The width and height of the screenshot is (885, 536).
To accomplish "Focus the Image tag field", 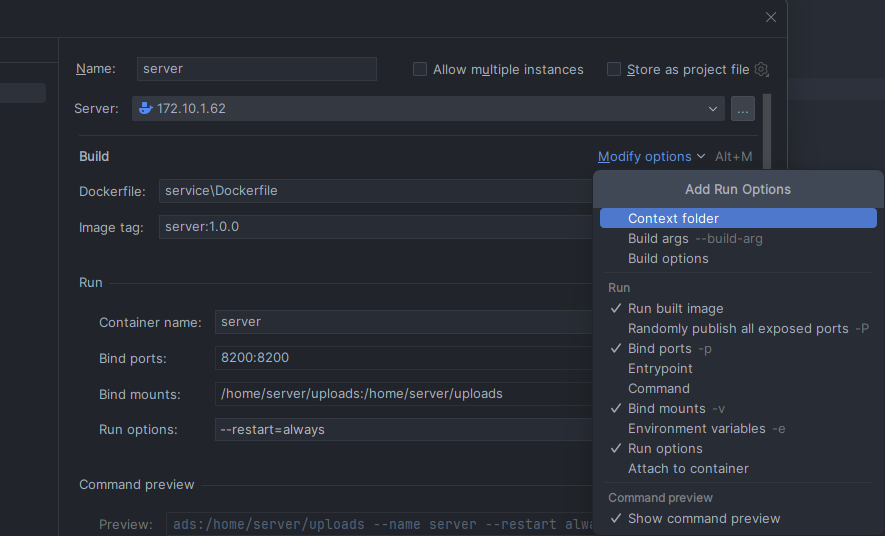I will pos(376,227).
